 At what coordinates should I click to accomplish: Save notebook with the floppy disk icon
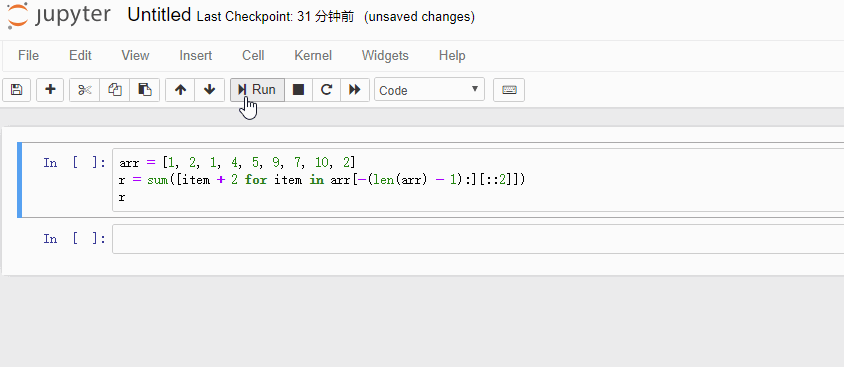pos(17,90)
